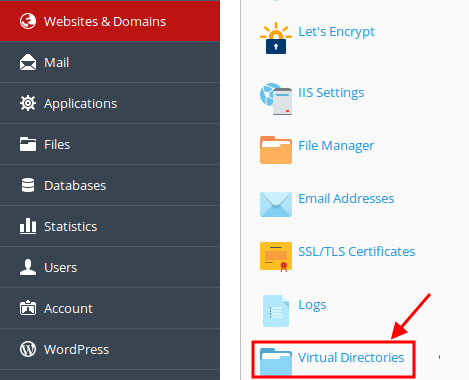Viewport: 469px width, 380px height.
Task: Click the orange File Manager folder icon
Action: tap(276, 150)
